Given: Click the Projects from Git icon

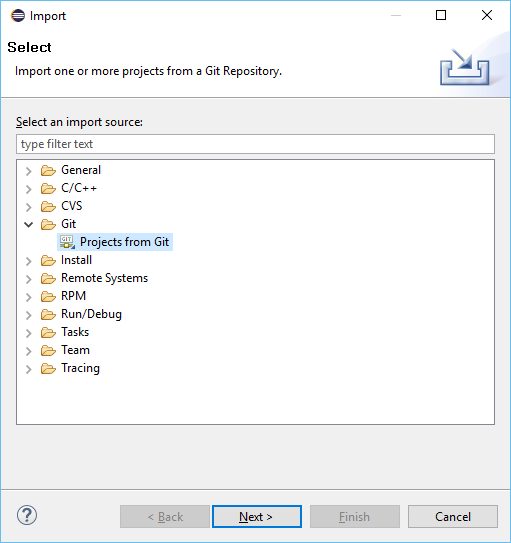Looking at the screenshot, I should pos(67,242).
